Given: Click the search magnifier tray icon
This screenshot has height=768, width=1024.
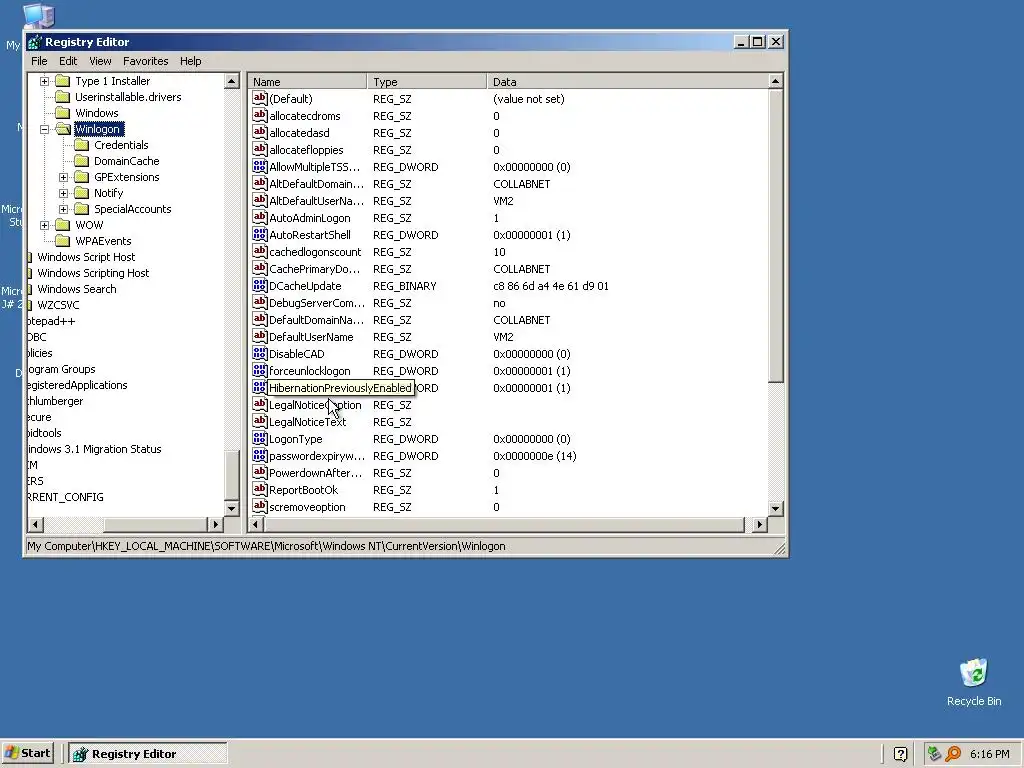Looking at the screenshot, I should [x=953, y=754].
